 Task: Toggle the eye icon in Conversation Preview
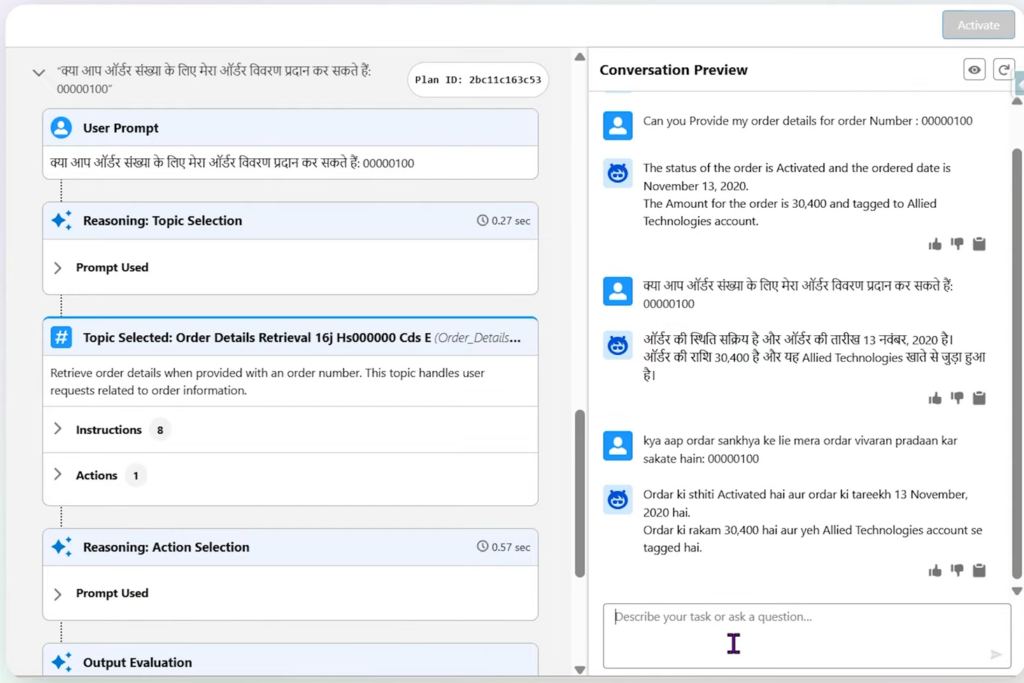[974, 69]
